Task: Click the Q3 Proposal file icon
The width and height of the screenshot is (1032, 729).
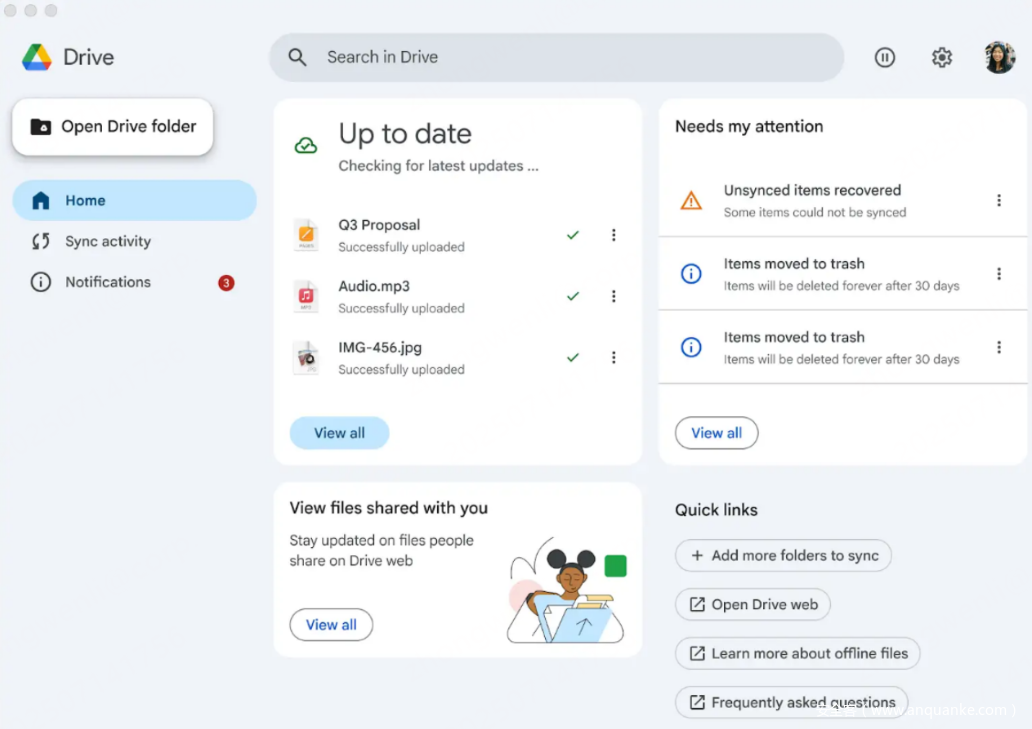Action: 306,235
